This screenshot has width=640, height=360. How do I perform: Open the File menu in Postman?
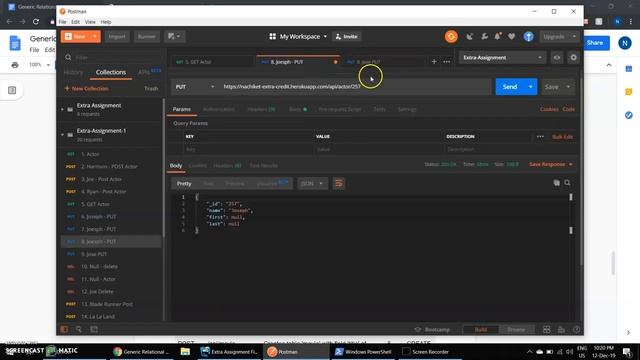coord(62,22)
